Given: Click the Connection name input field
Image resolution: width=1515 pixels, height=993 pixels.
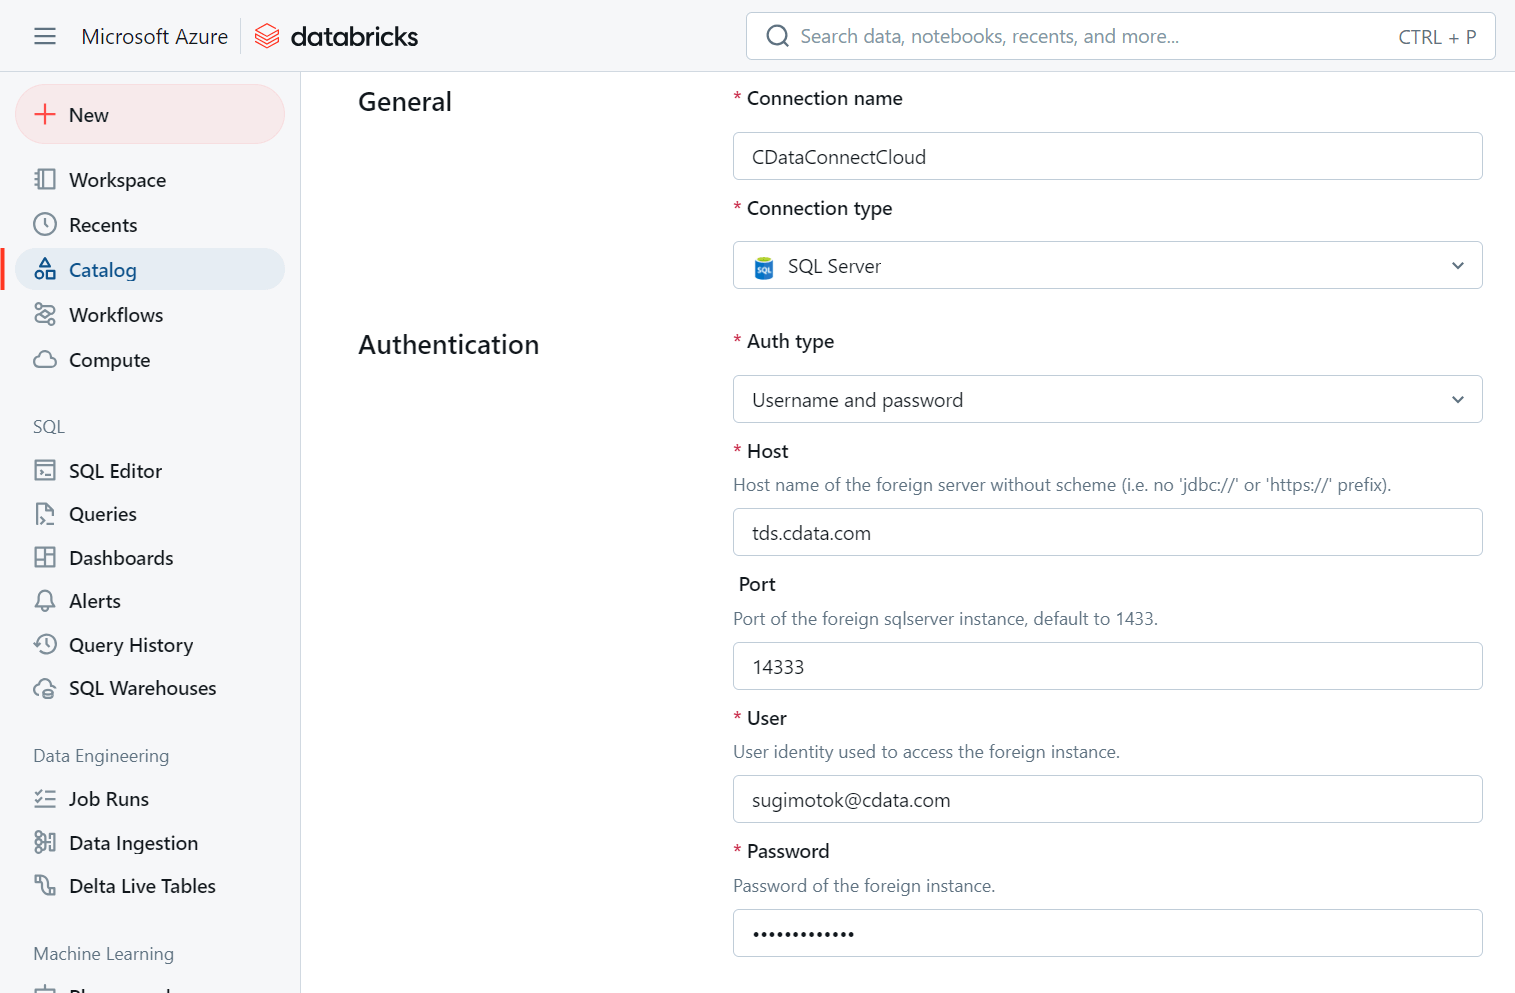Looking at the screenshot, I should [x=1107, y=156].
